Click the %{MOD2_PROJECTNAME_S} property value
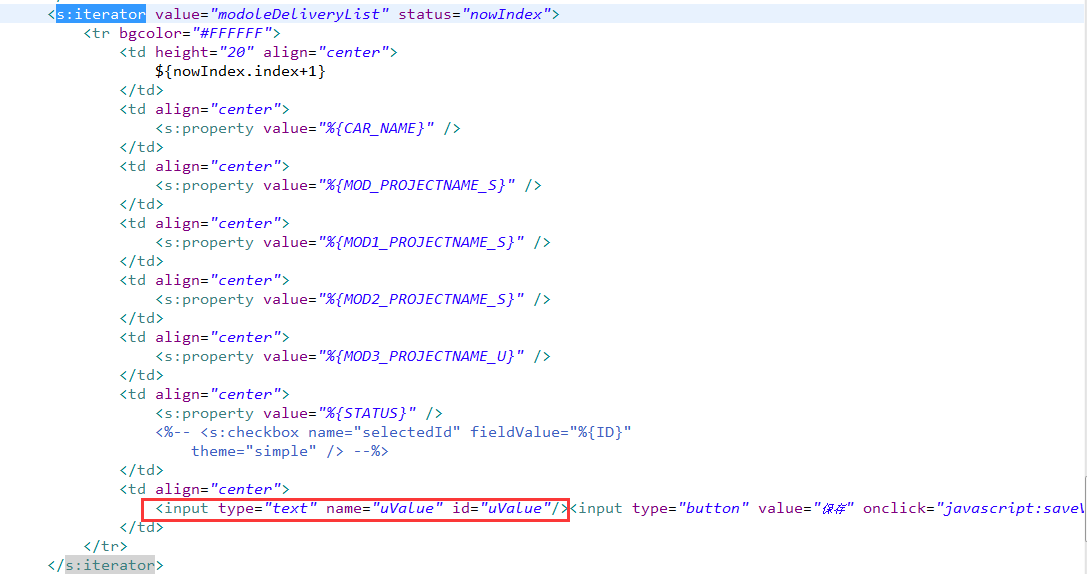Image resolution: width=1087 pixels, height=574 pixels. (x=421, y=299)
